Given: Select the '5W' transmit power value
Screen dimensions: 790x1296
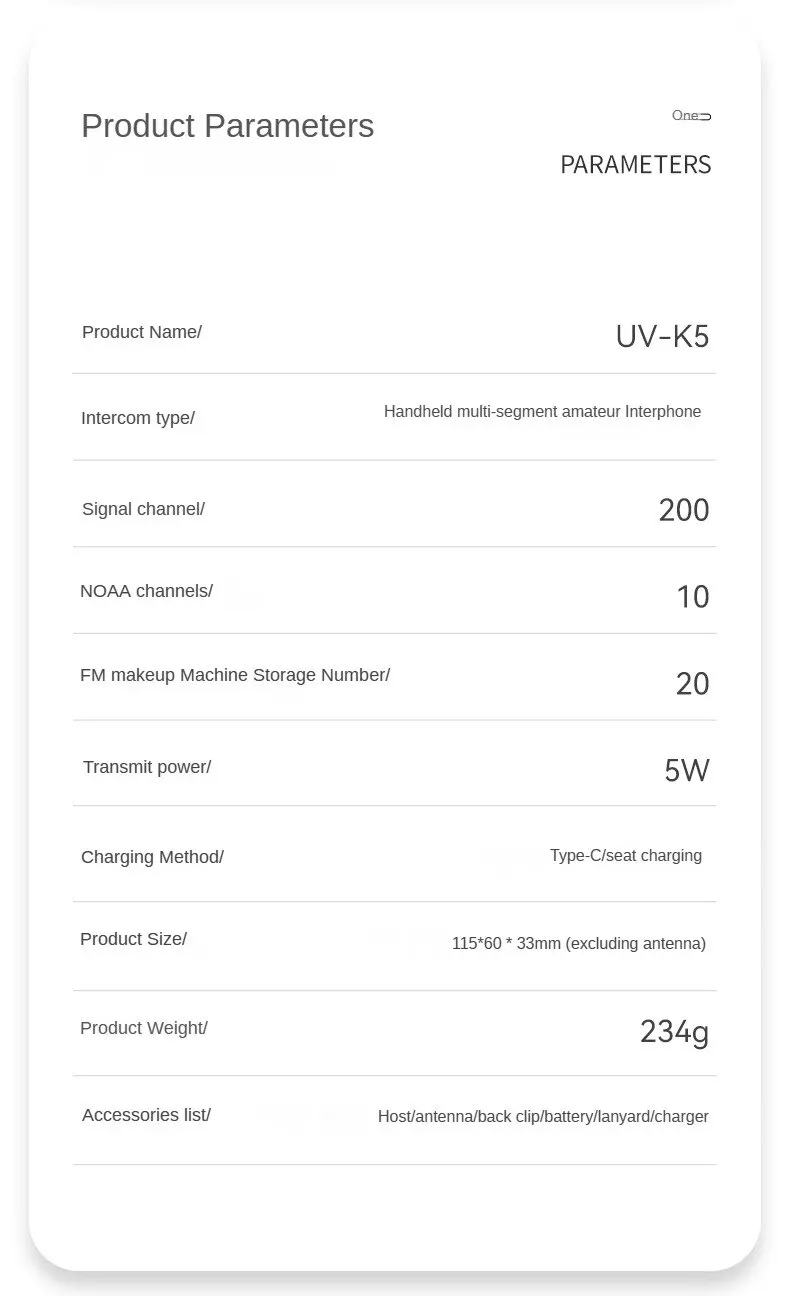Looking at the screenshot, I should (x=687, y=770).
